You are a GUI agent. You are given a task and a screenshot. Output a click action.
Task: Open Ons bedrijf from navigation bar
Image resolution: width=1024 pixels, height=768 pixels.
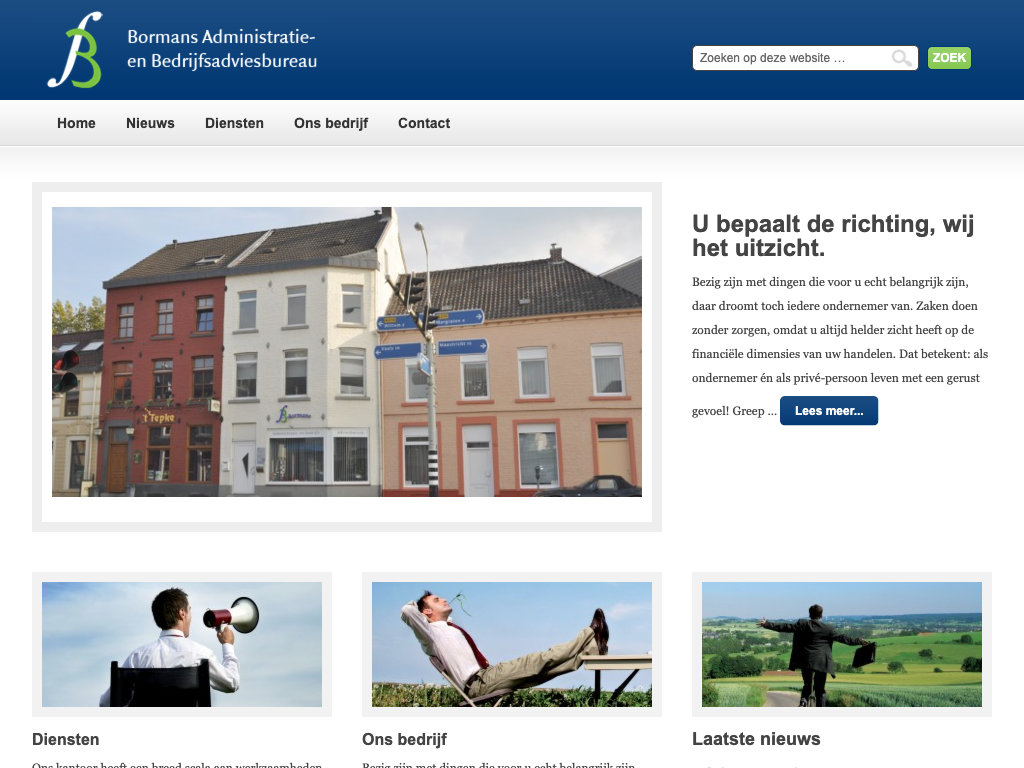point(331,123)
